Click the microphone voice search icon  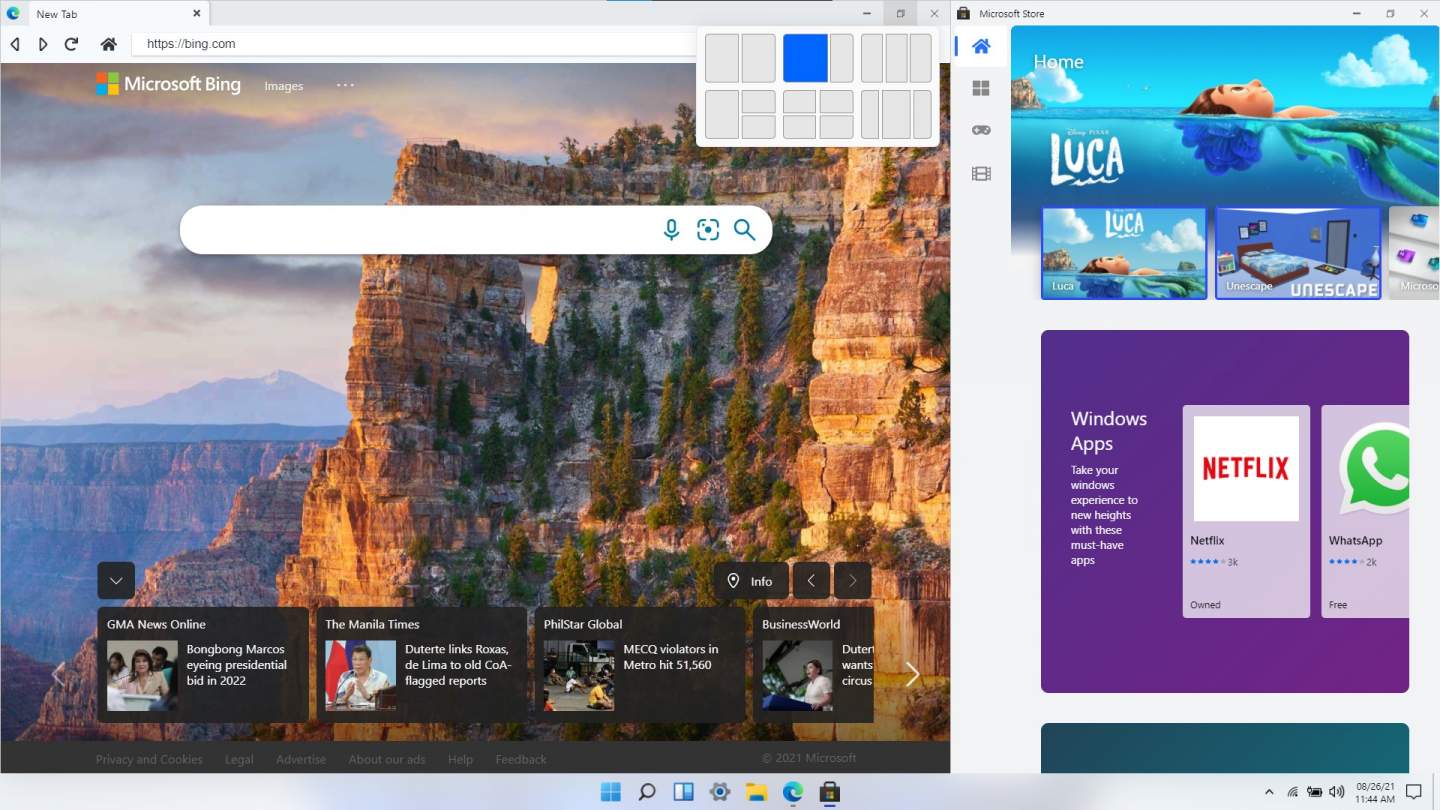click(671, 230)
